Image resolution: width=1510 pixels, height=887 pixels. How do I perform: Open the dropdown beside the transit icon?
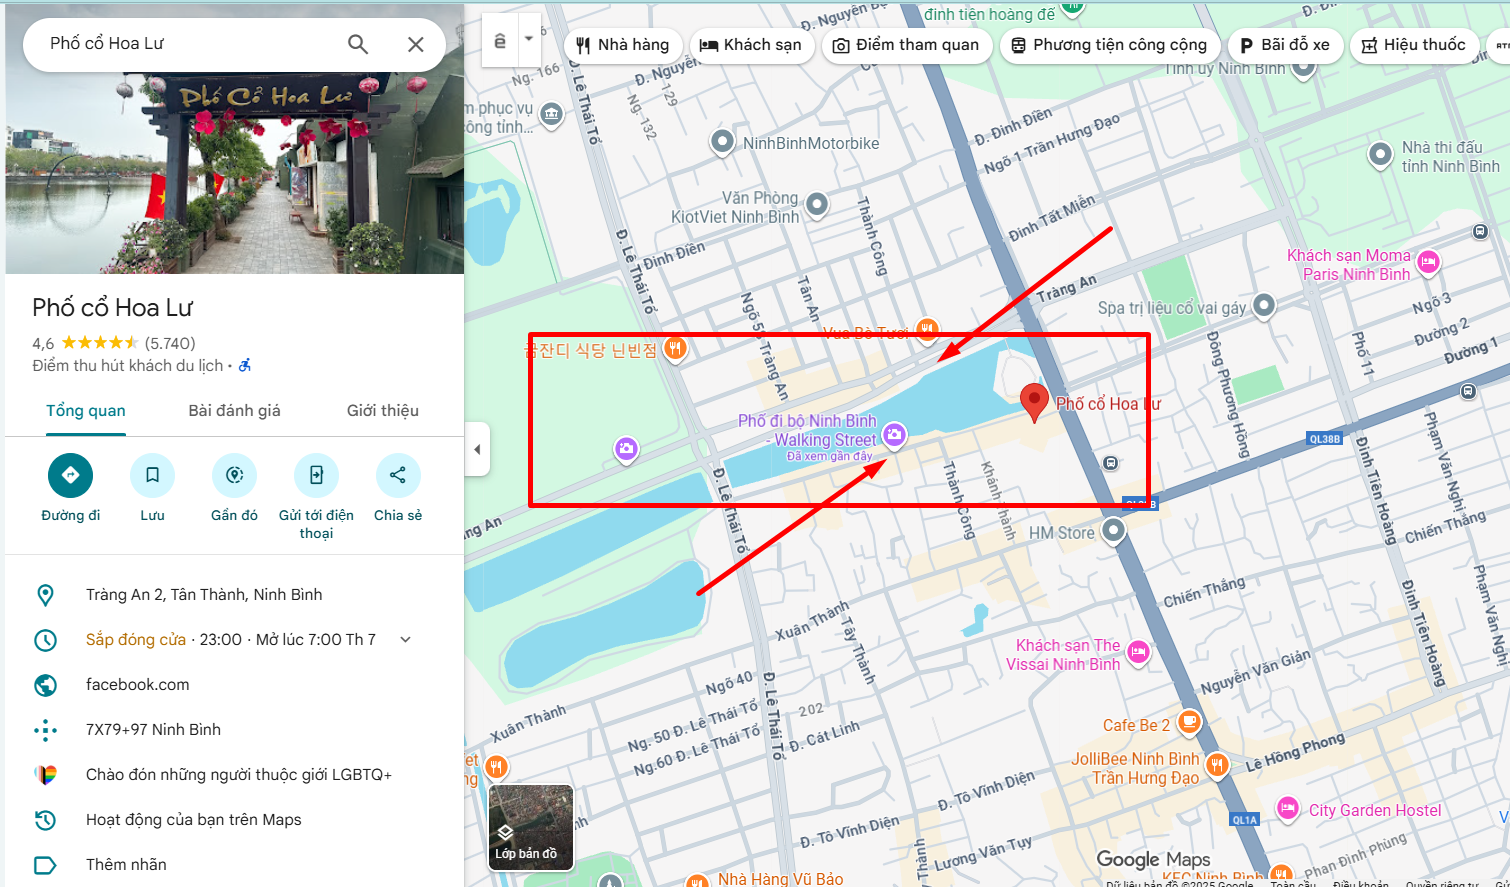coord(529,40)
